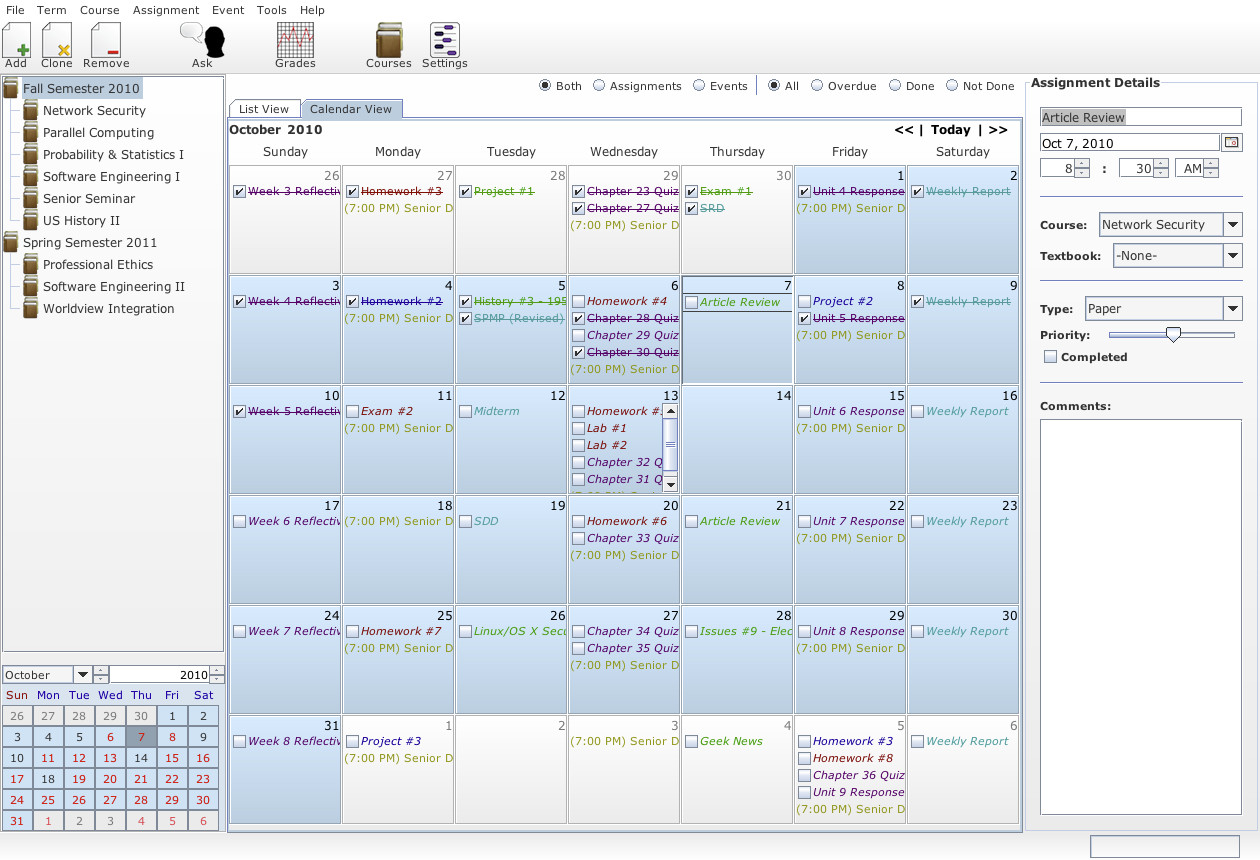Check off Article Review on October 7
This screenshot has height=860, width=1260.
691,302
